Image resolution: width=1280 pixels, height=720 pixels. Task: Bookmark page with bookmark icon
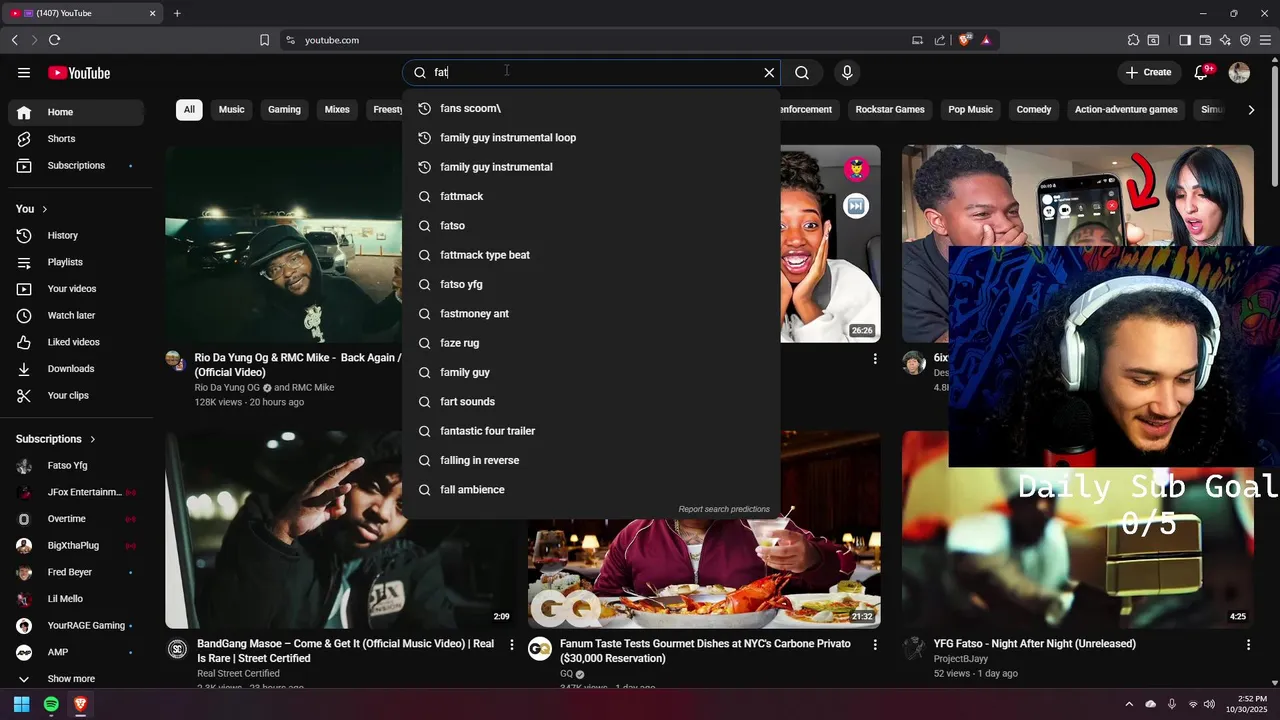[x=264, y=40]
